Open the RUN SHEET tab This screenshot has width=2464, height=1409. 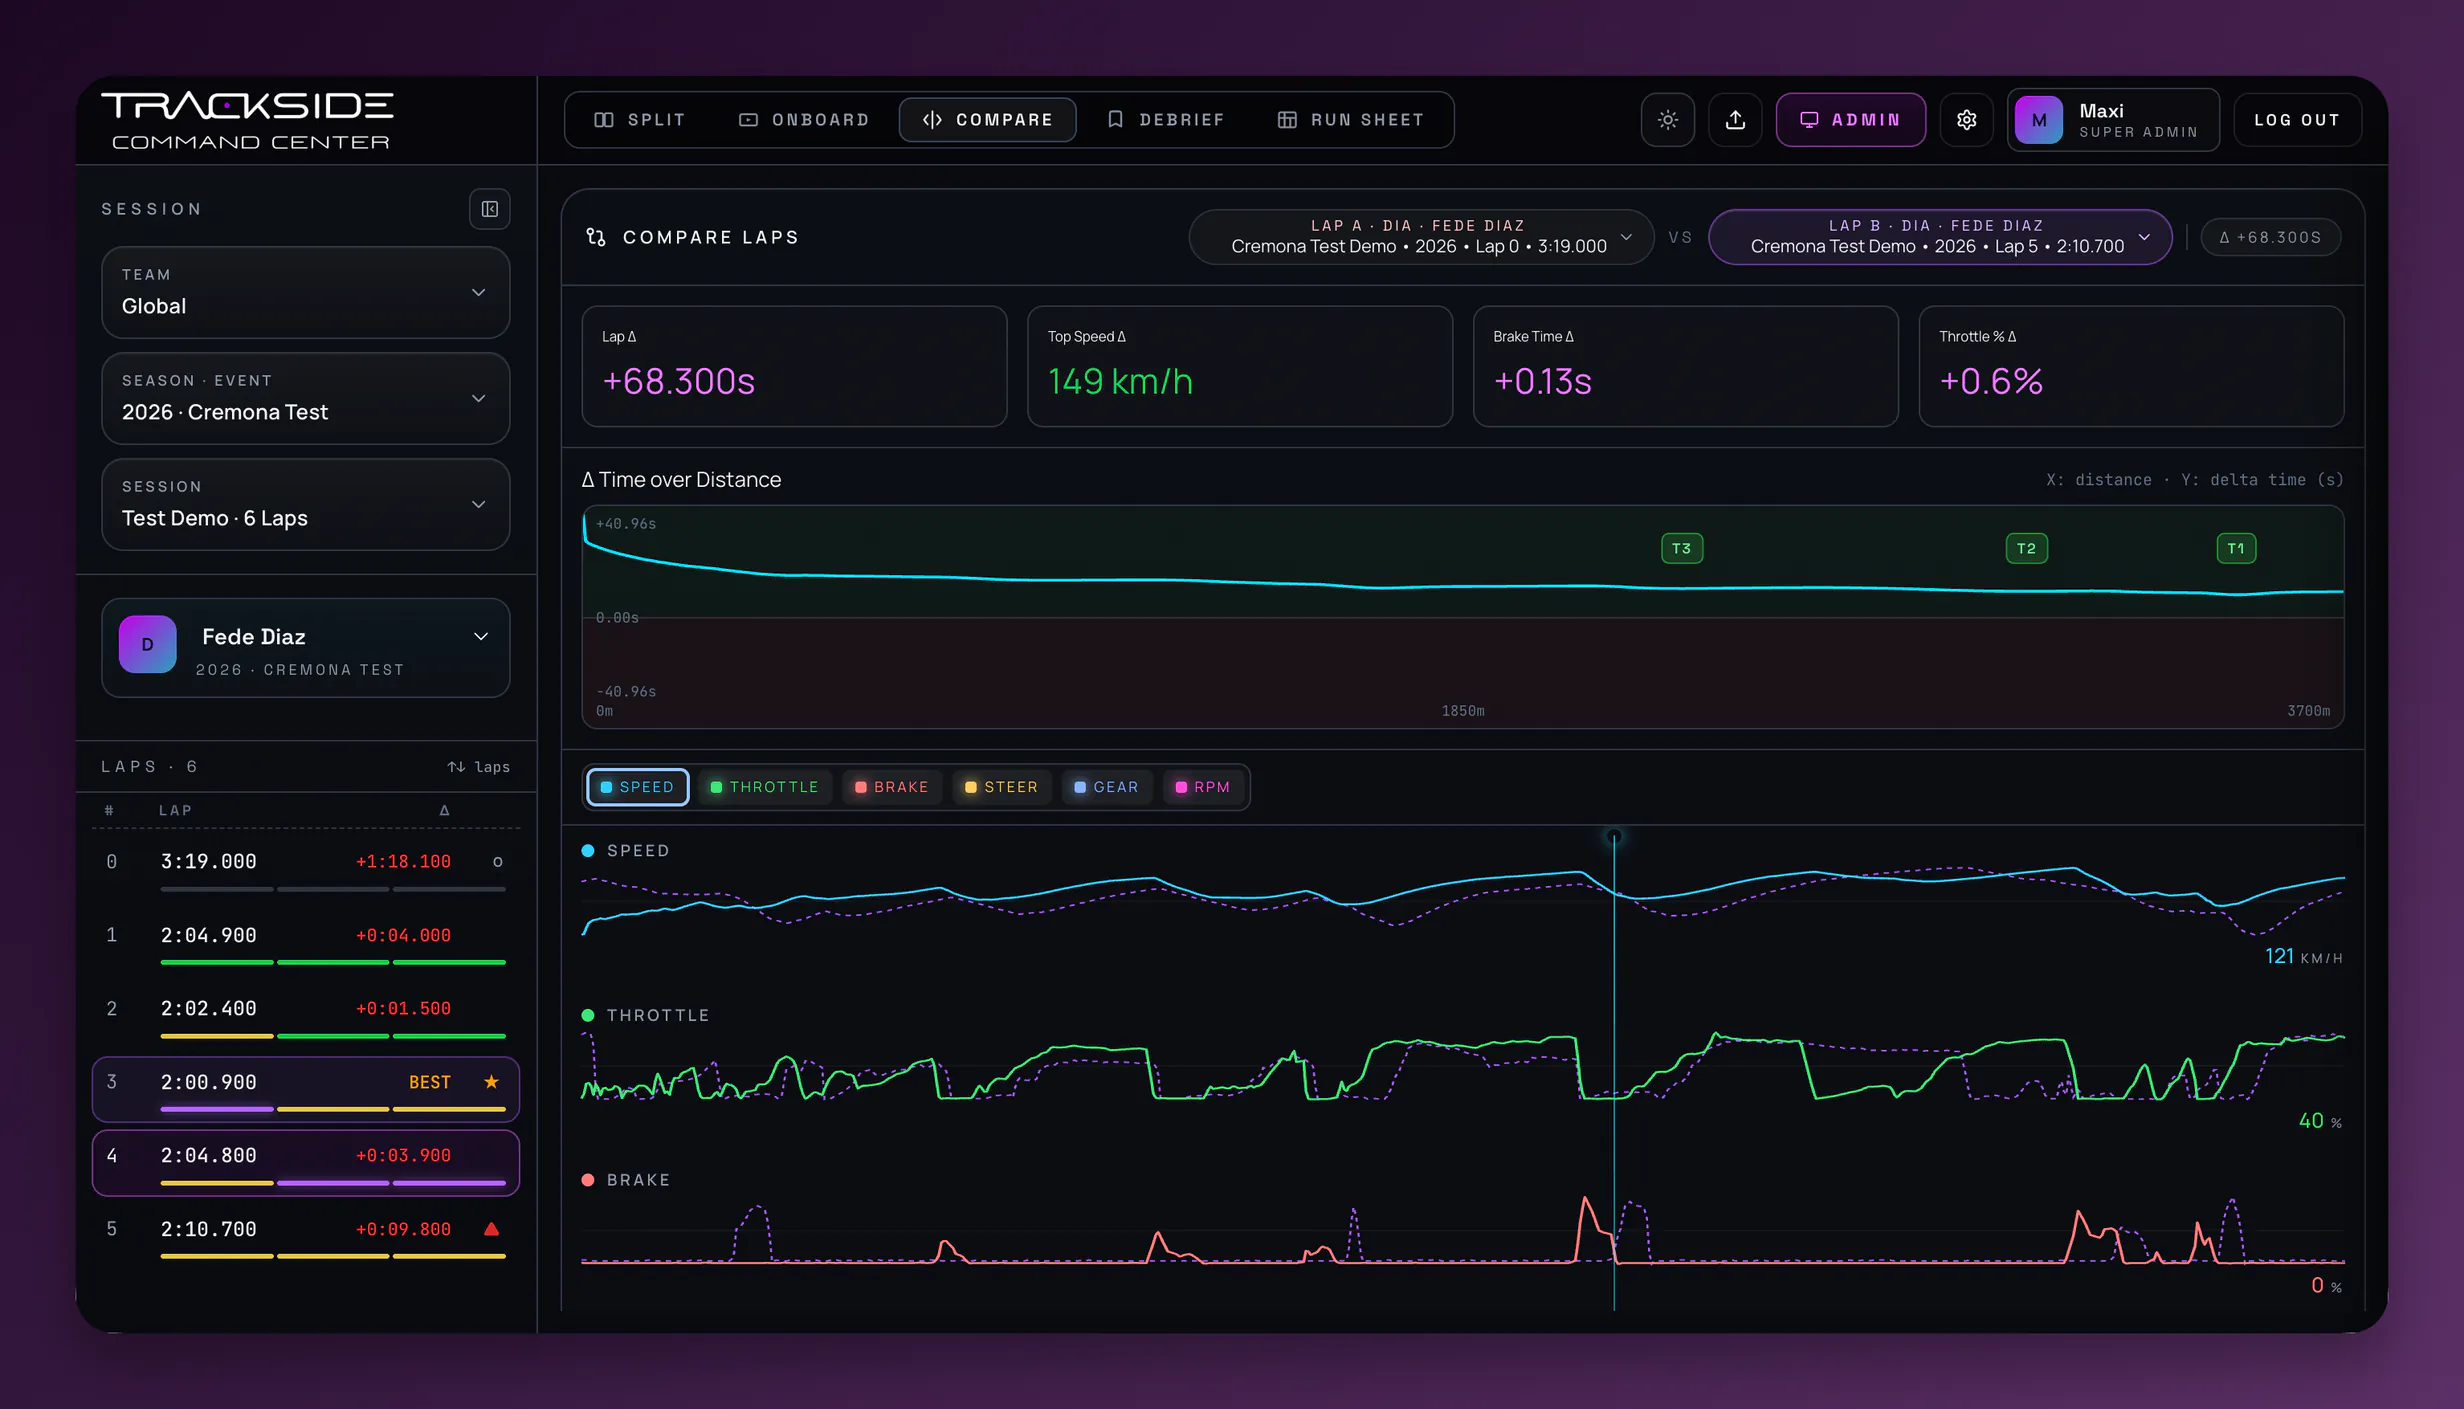pos(1351,120)
